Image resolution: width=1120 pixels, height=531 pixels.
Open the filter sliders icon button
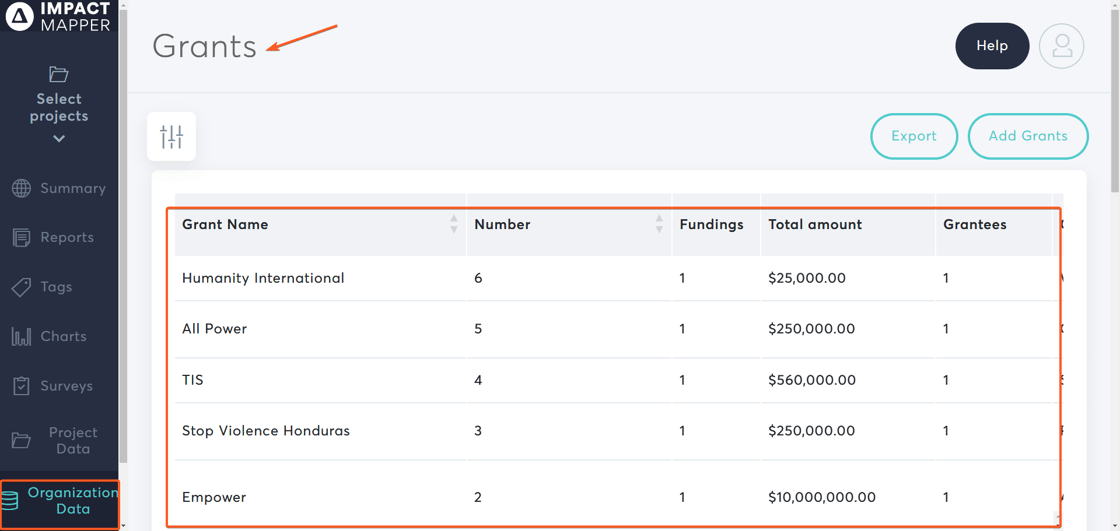coord(171,136)
